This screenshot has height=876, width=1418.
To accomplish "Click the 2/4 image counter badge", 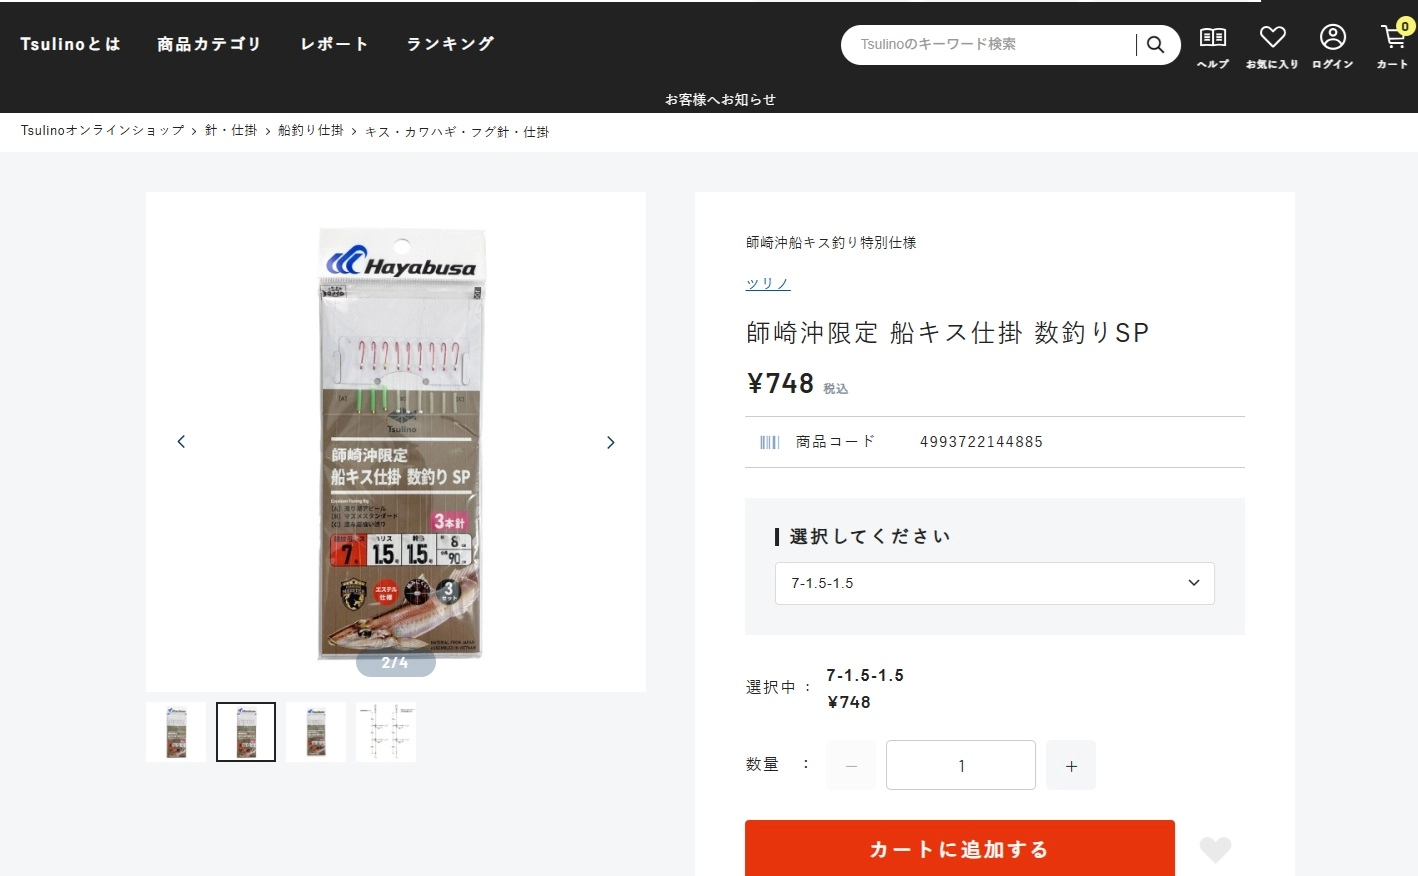I will pyautogui.click(x=396, y=663).
